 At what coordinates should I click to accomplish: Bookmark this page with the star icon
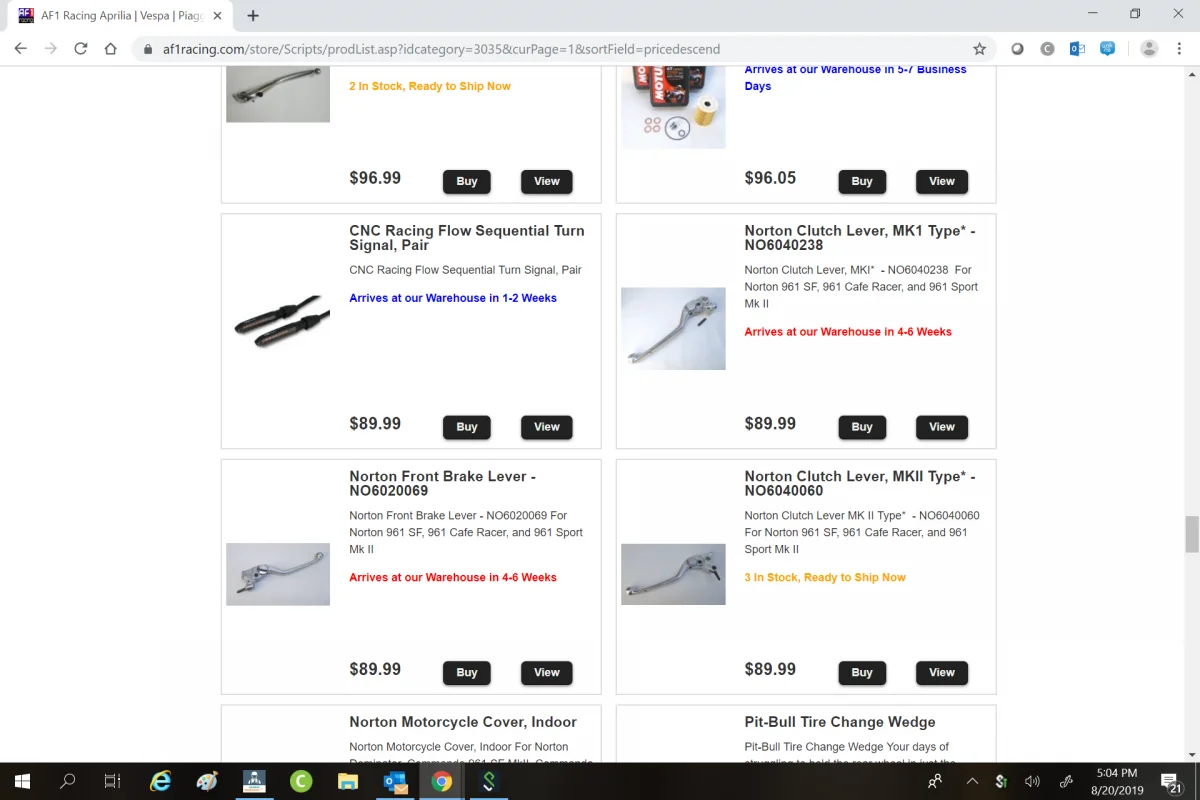979,49
